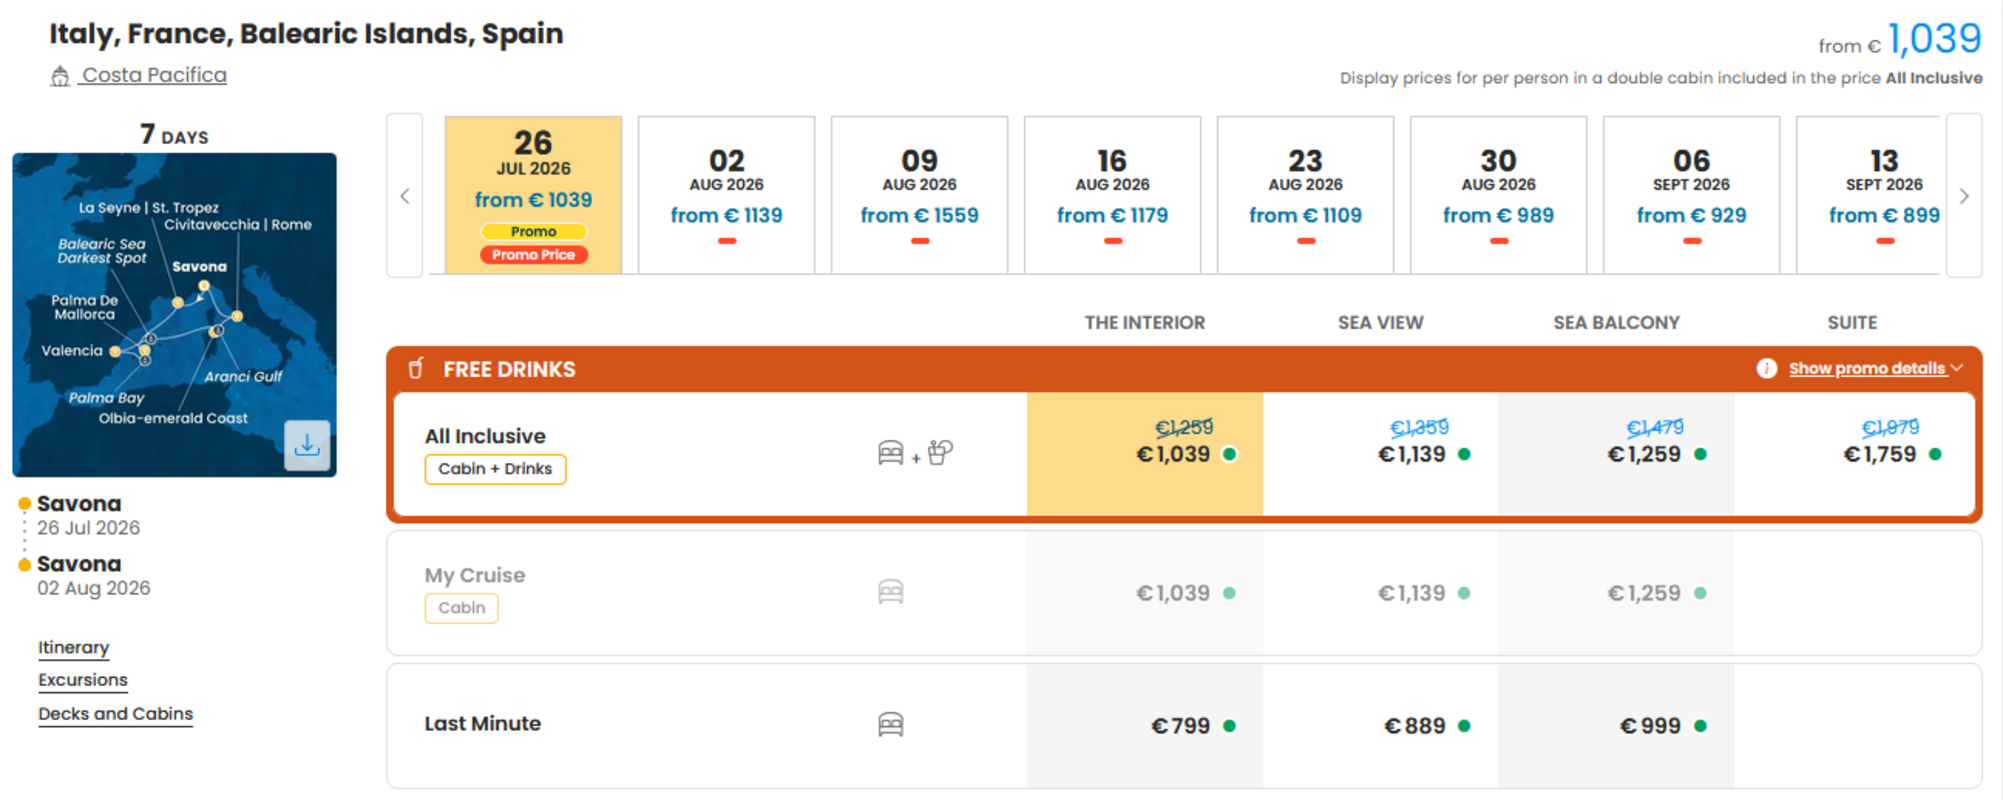Expand Show promo details chevron
The height and width of the screenshot is (800, 2003).
click(1957, 368)
